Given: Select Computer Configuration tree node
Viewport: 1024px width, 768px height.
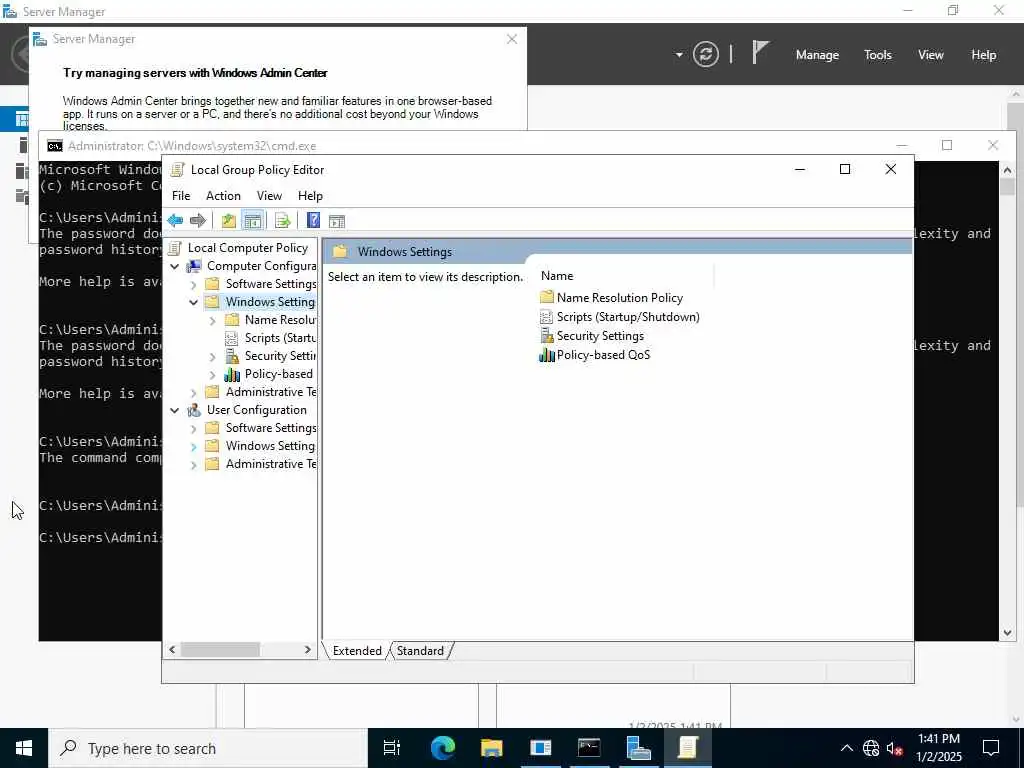Looking at the screenshot, I should [261, 266].
